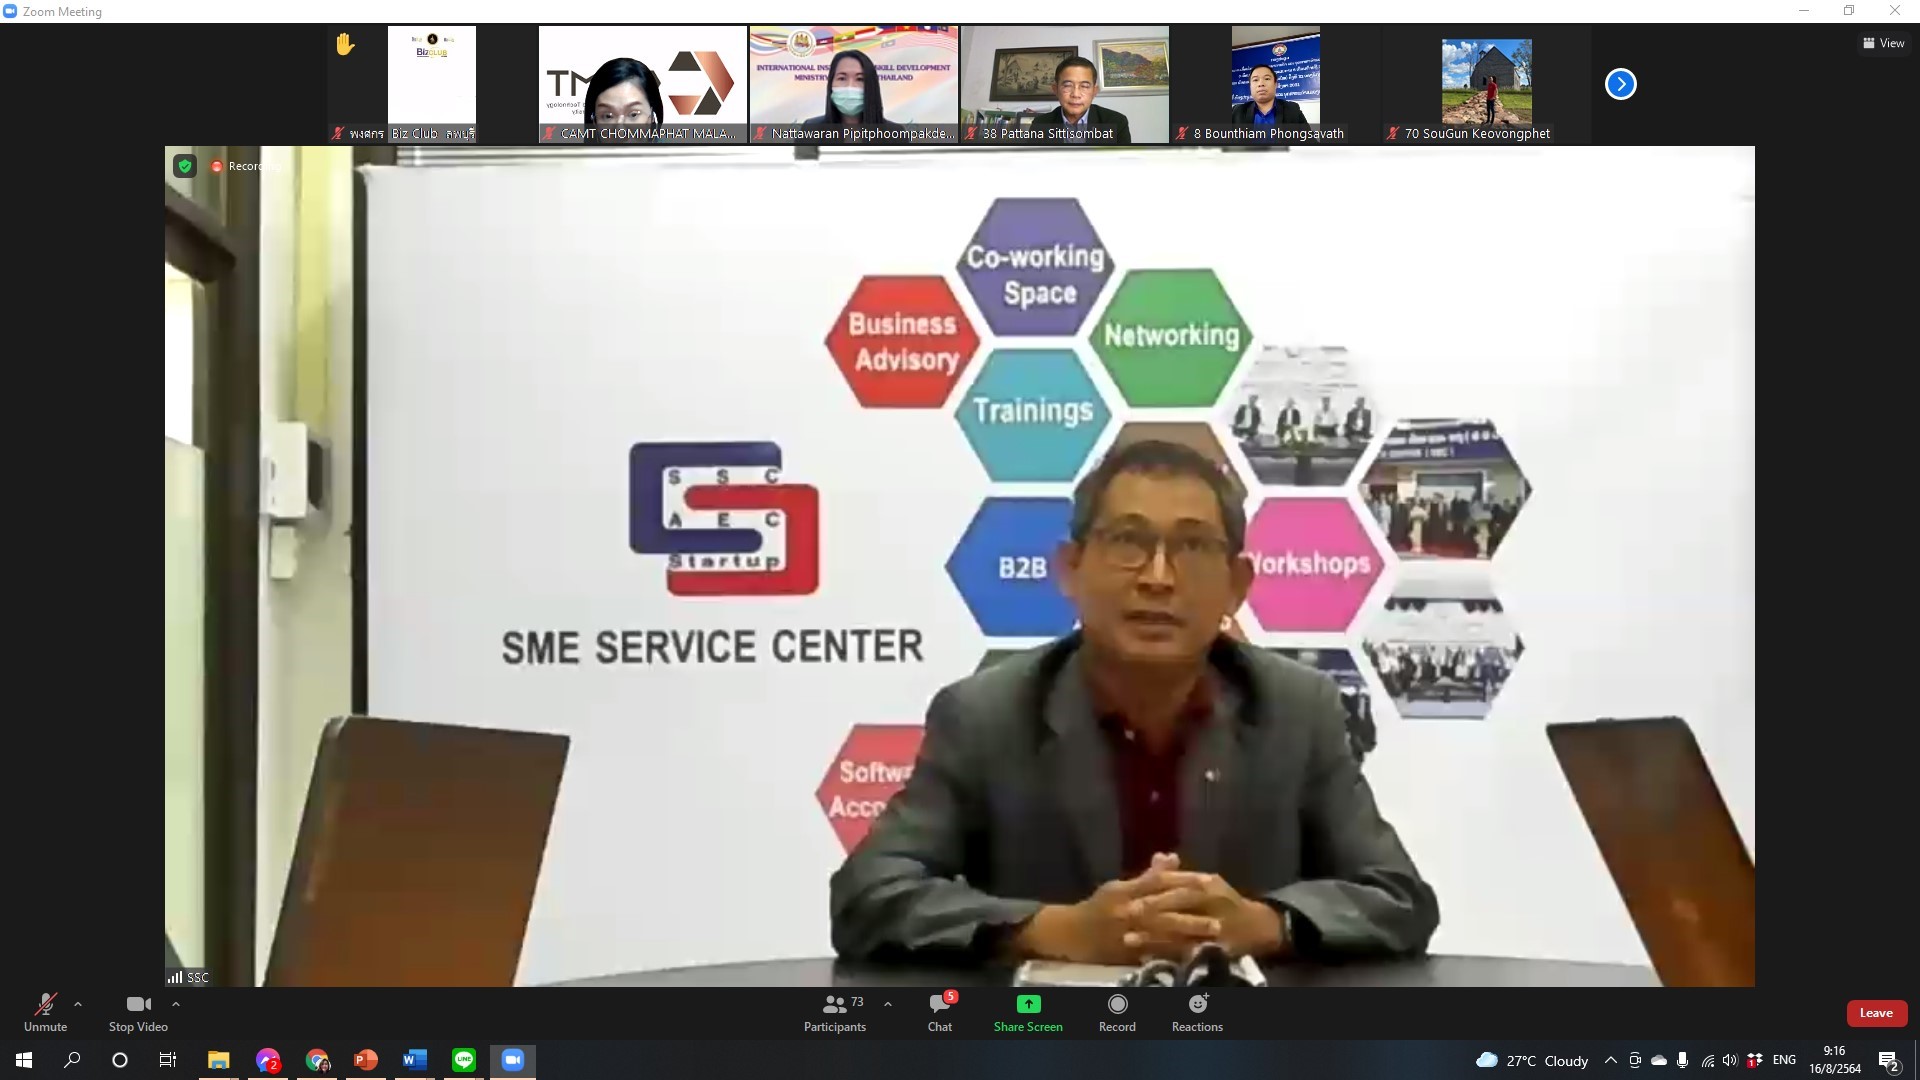Click the green encryption shield icon
The width and height of the screenshot is (1920, 1080).
185,166
